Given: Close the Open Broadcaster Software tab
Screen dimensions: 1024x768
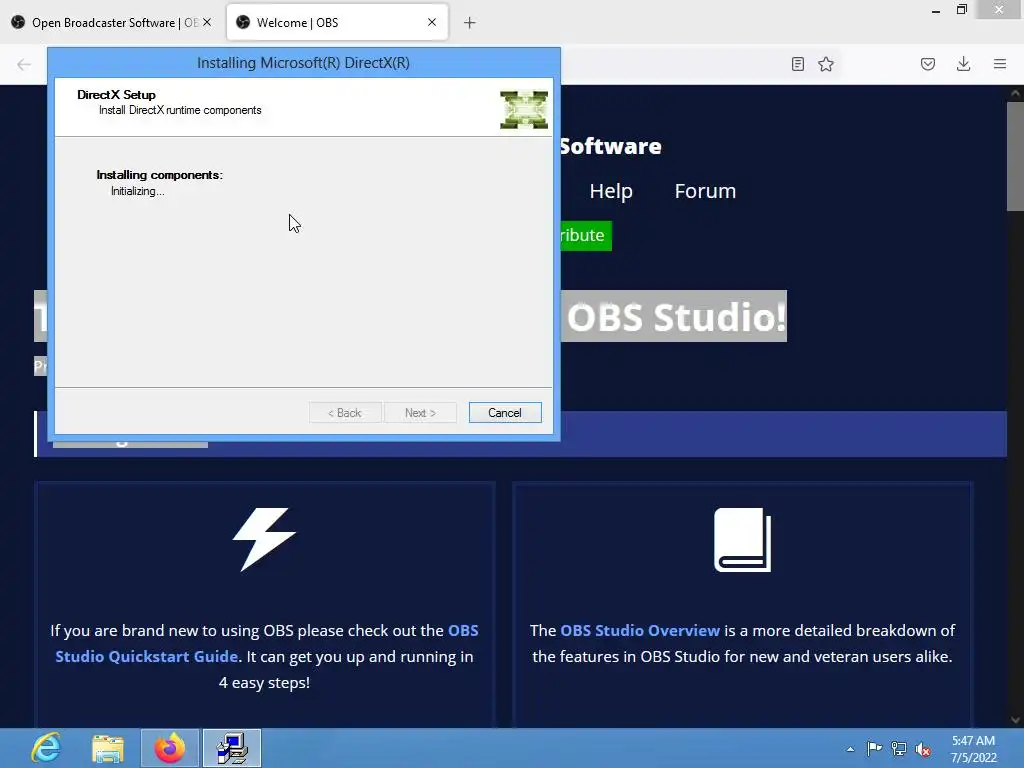Looking at the screenshot, I should [x=207, y=22].
